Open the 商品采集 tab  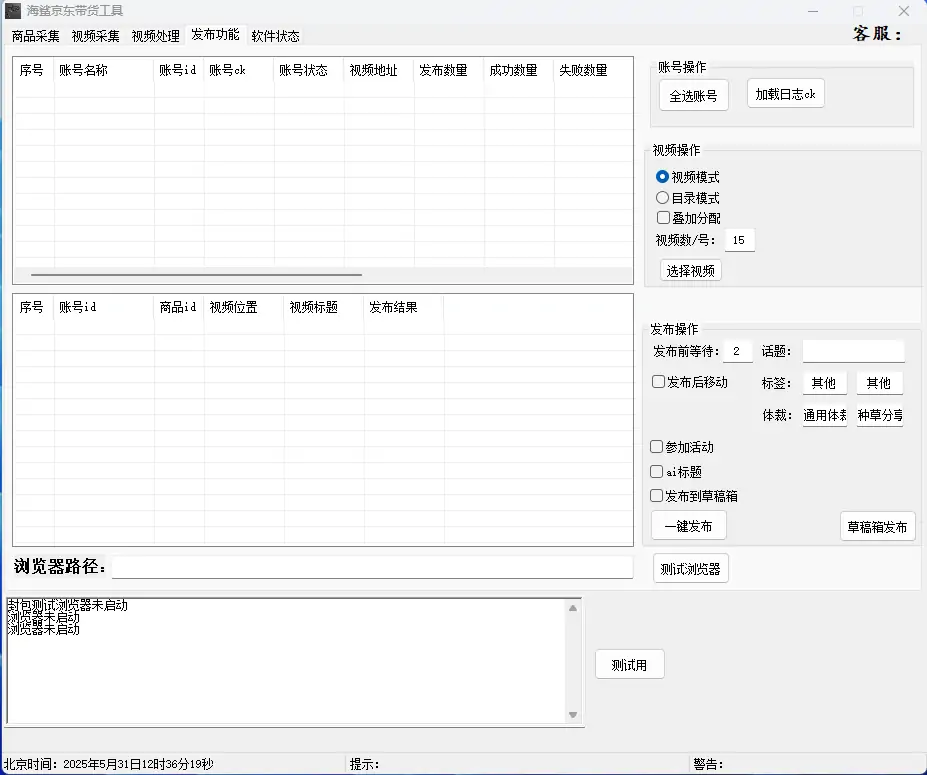[x=35, y=36]
